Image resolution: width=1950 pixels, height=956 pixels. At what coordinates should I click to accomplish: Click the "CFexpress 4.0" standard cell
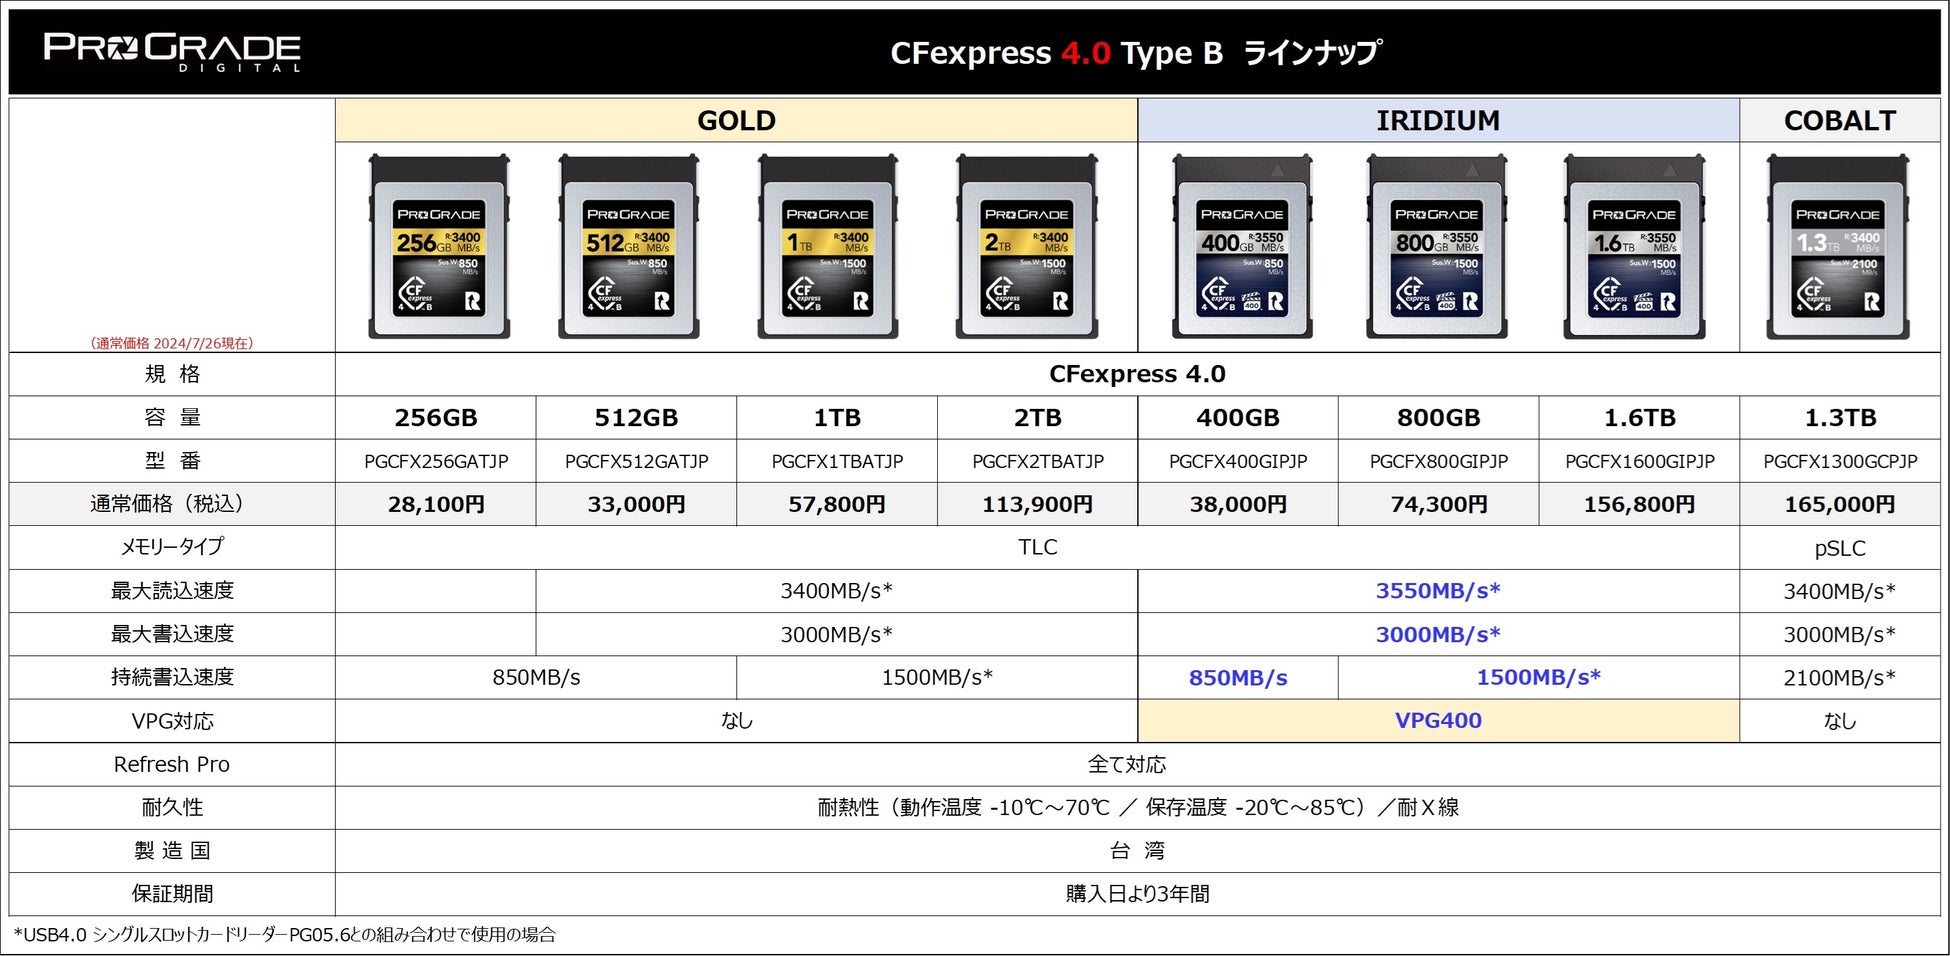pos(1137,374)
